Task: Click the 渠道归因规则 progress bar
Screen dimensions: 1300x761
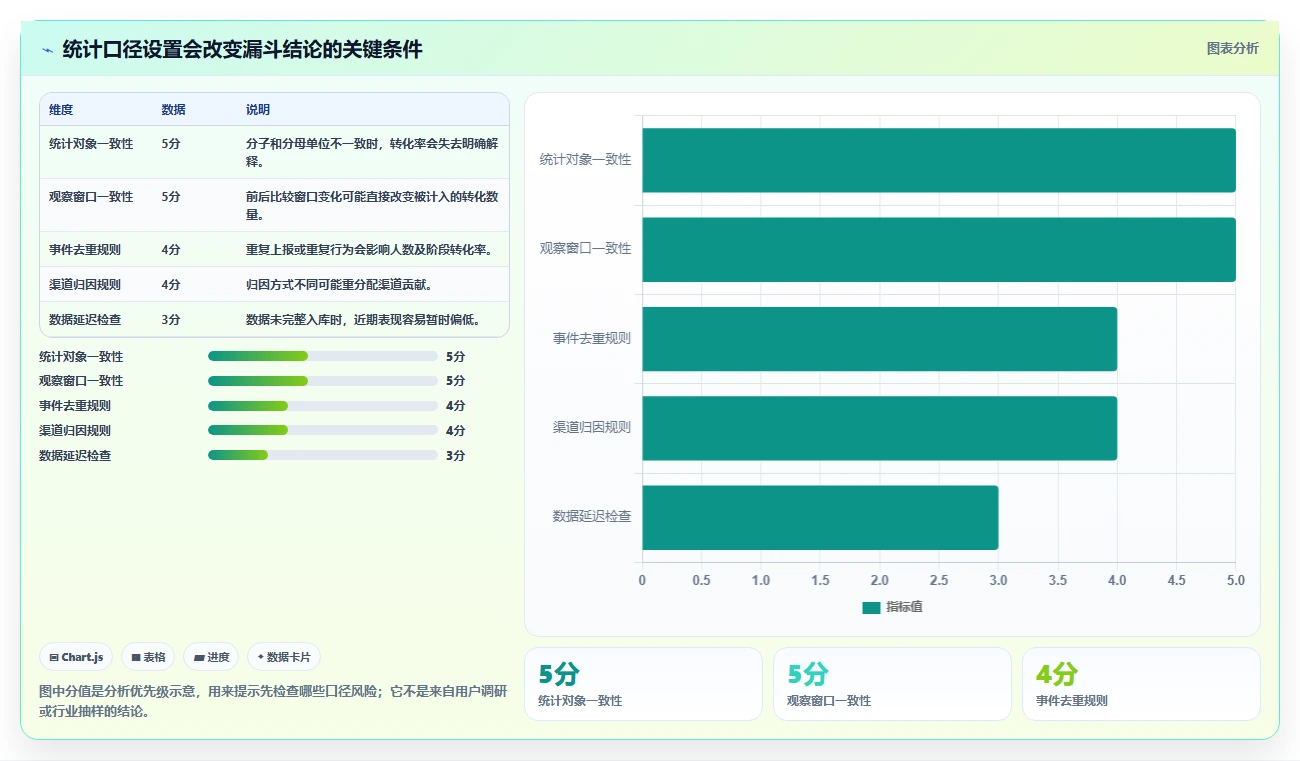Action: [323, 431]
